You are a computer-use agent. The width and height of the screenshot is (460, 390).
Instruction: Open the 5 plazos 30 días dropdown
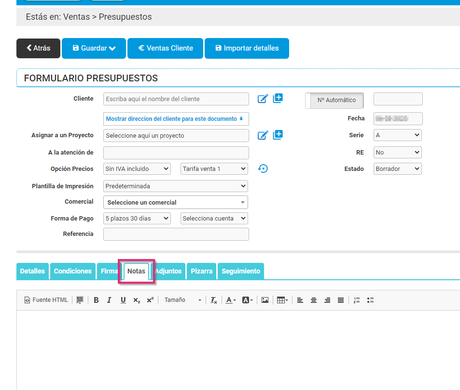coord(137,218)
